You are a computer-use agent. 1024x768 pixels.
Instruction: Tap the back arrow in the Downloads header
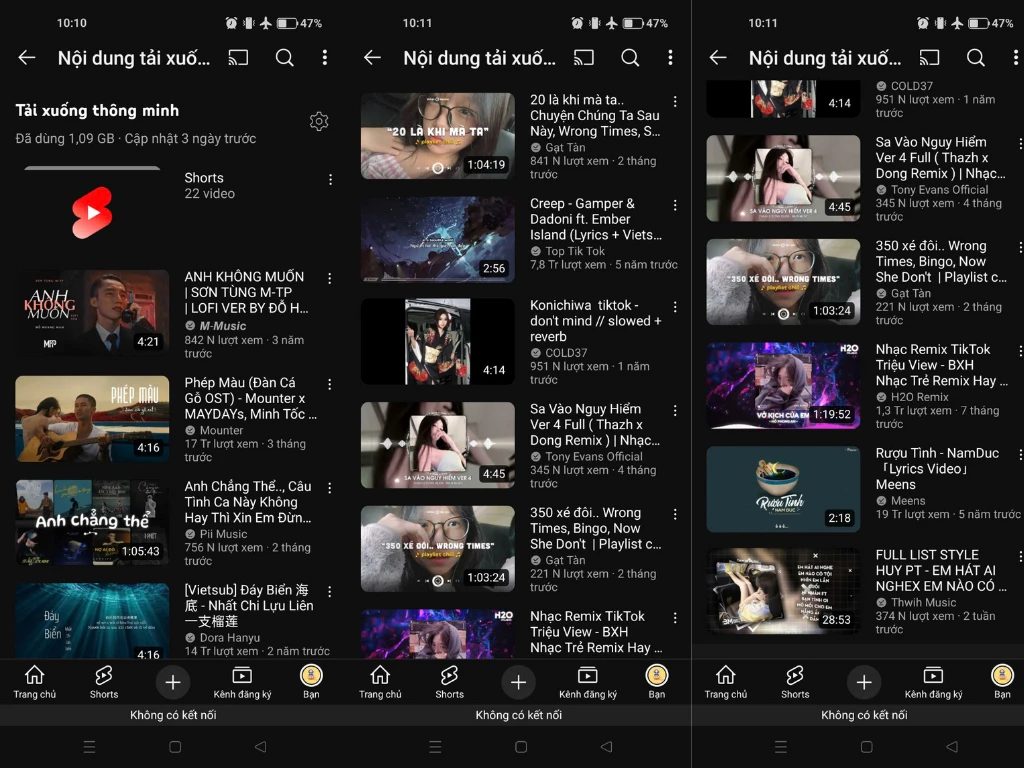[x=26, y=58]
